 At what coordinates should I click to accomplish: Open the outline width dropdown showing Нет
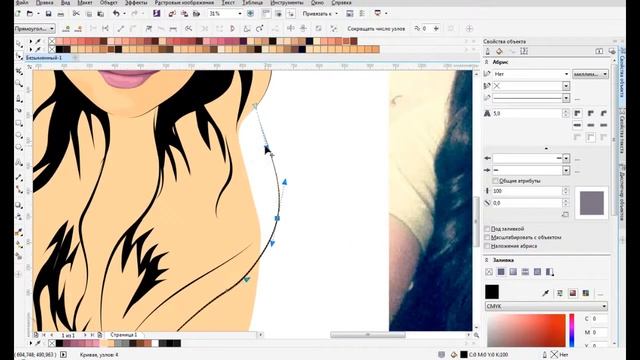point(566,74)
